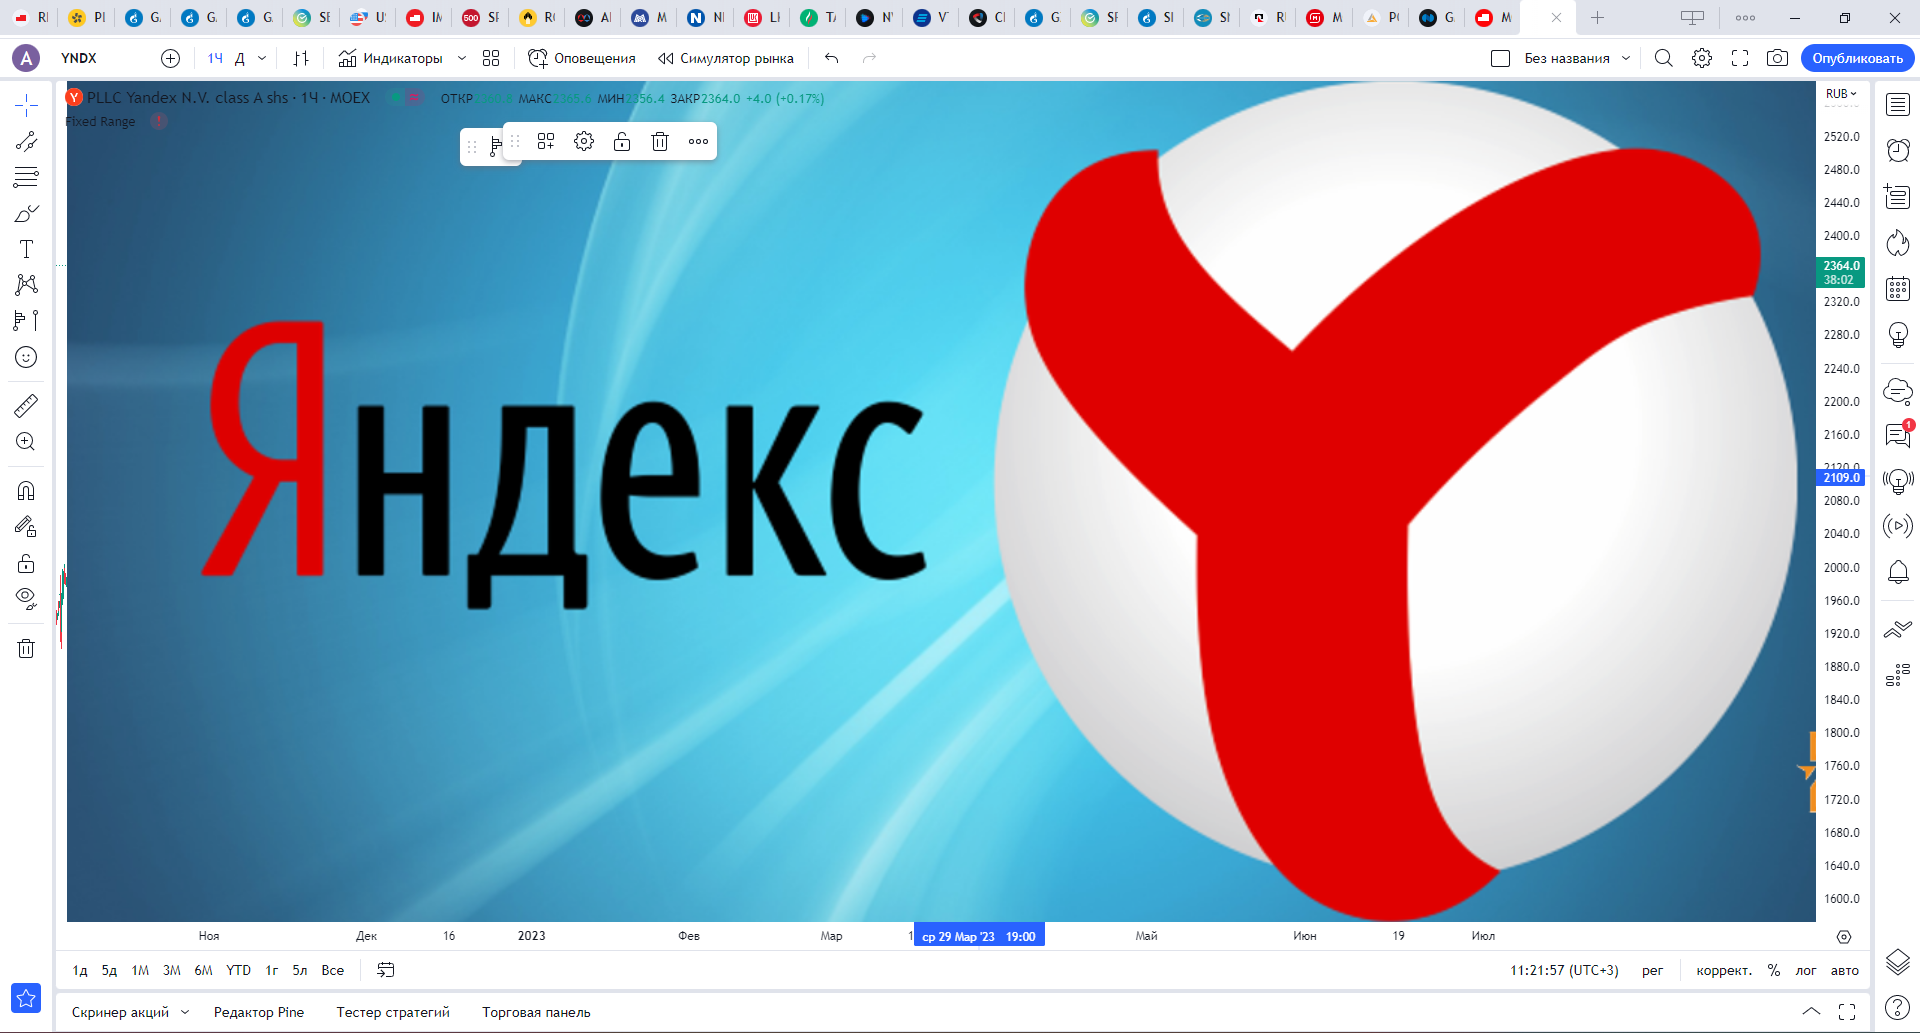Open the favorites star toolbar button
Image resolution: width=1920 pixels, height=1033 pixels.
[x=26, y=997]
